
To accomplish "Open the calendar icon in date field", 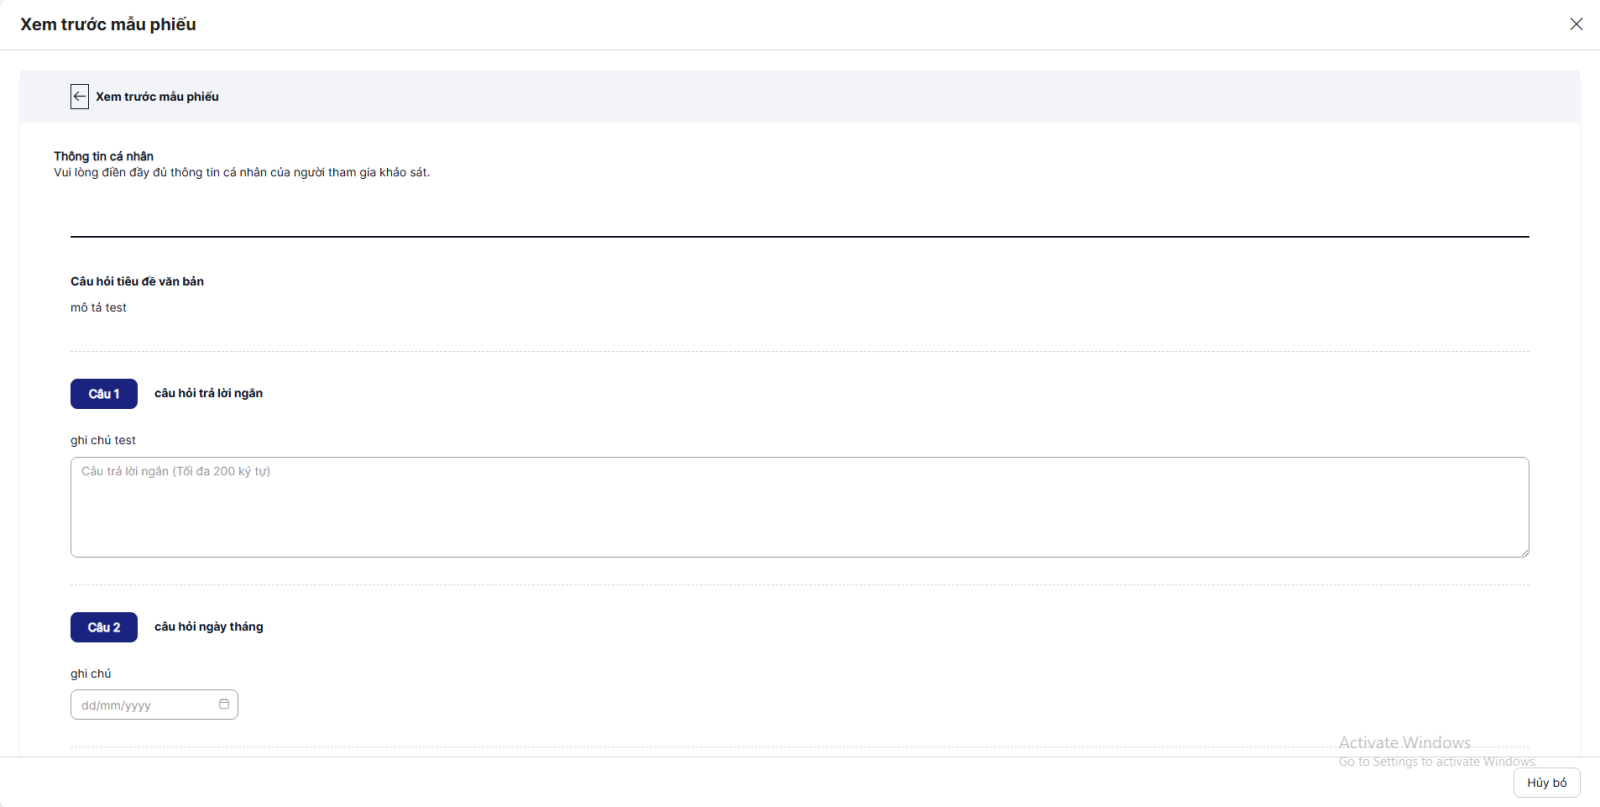I will (x=224, y=704).
